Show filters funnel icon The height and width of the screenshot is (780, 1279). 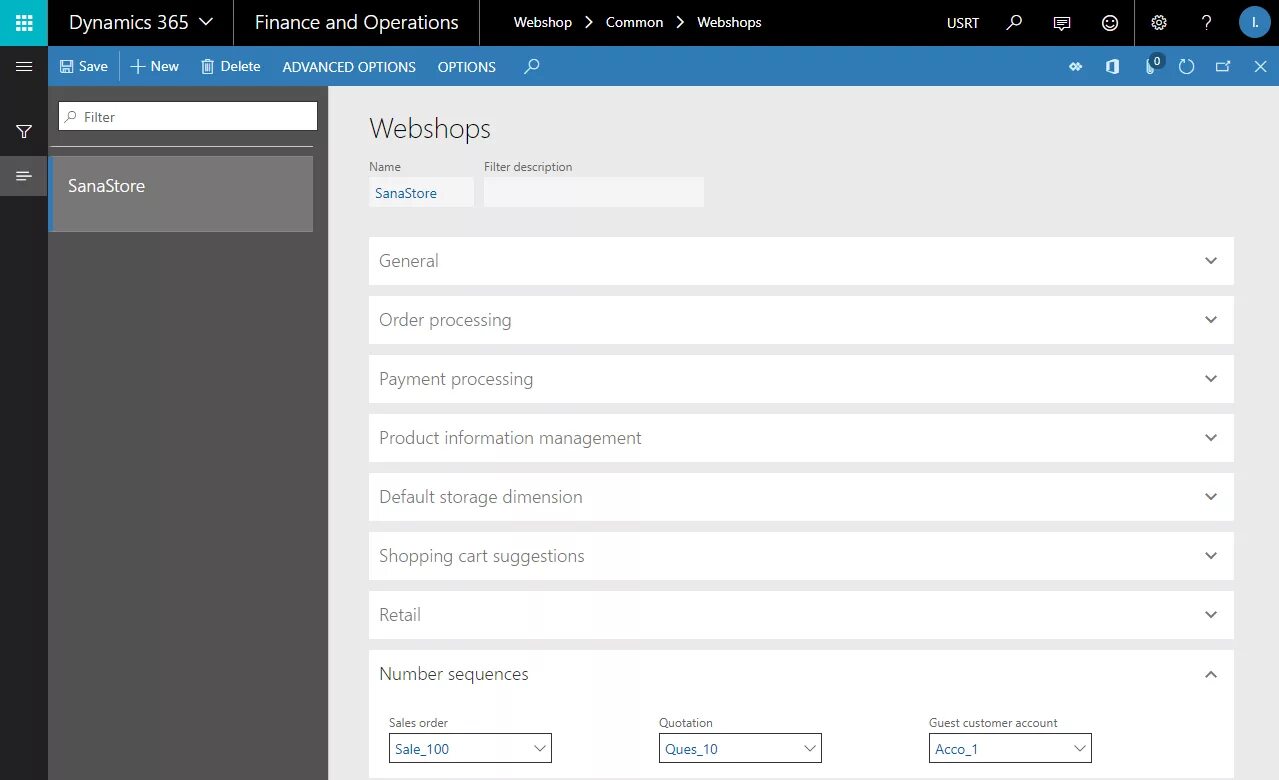tap(24, 131)
